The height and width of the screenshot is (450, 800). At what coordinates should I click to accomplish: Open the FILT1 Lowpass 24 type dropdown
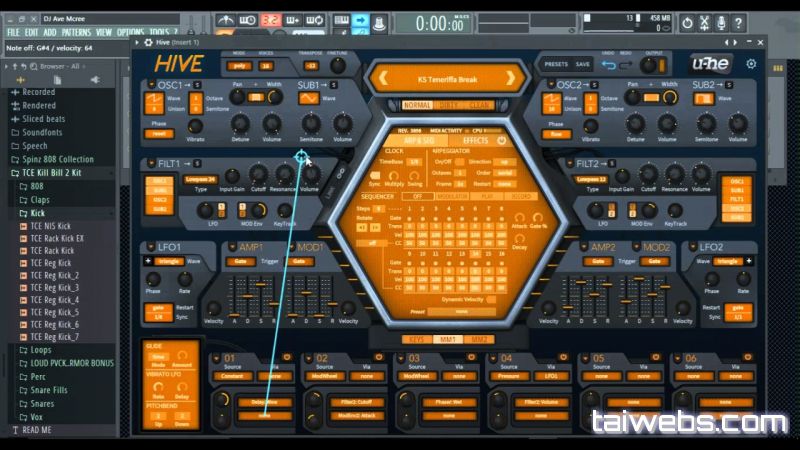pos(200,179)
